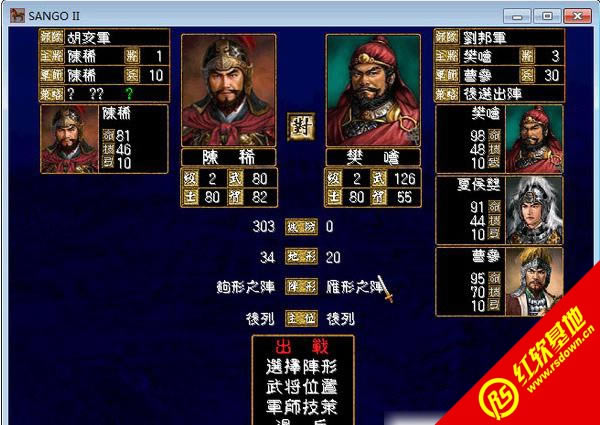The height and width of the screenshot is (425, 600).
Task: Click the large 樊噲 portrait
Action: [x=373, y=90]
